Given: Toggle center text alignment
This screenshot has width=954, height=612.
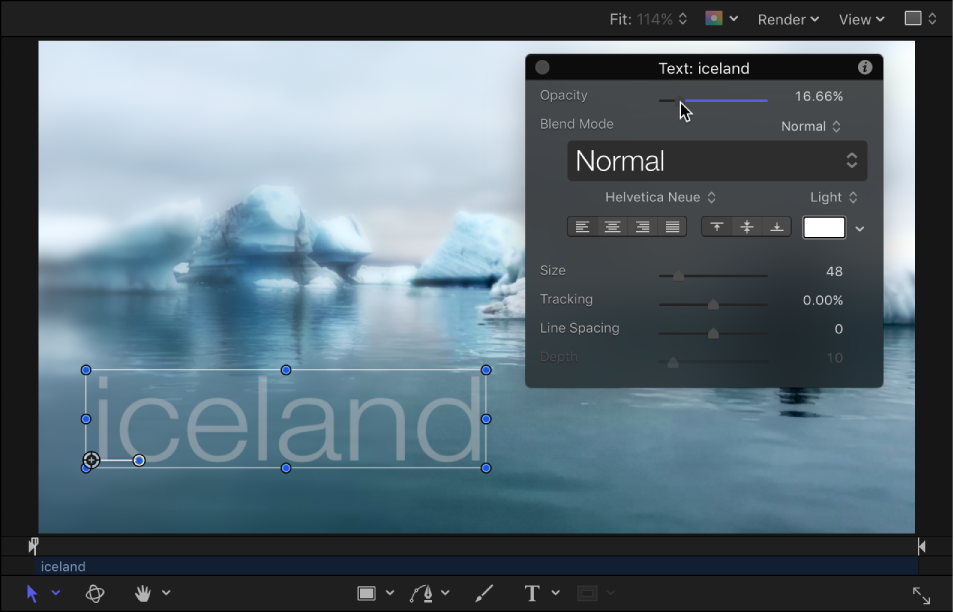Looking at the screenshot, I should coord(612,227).
